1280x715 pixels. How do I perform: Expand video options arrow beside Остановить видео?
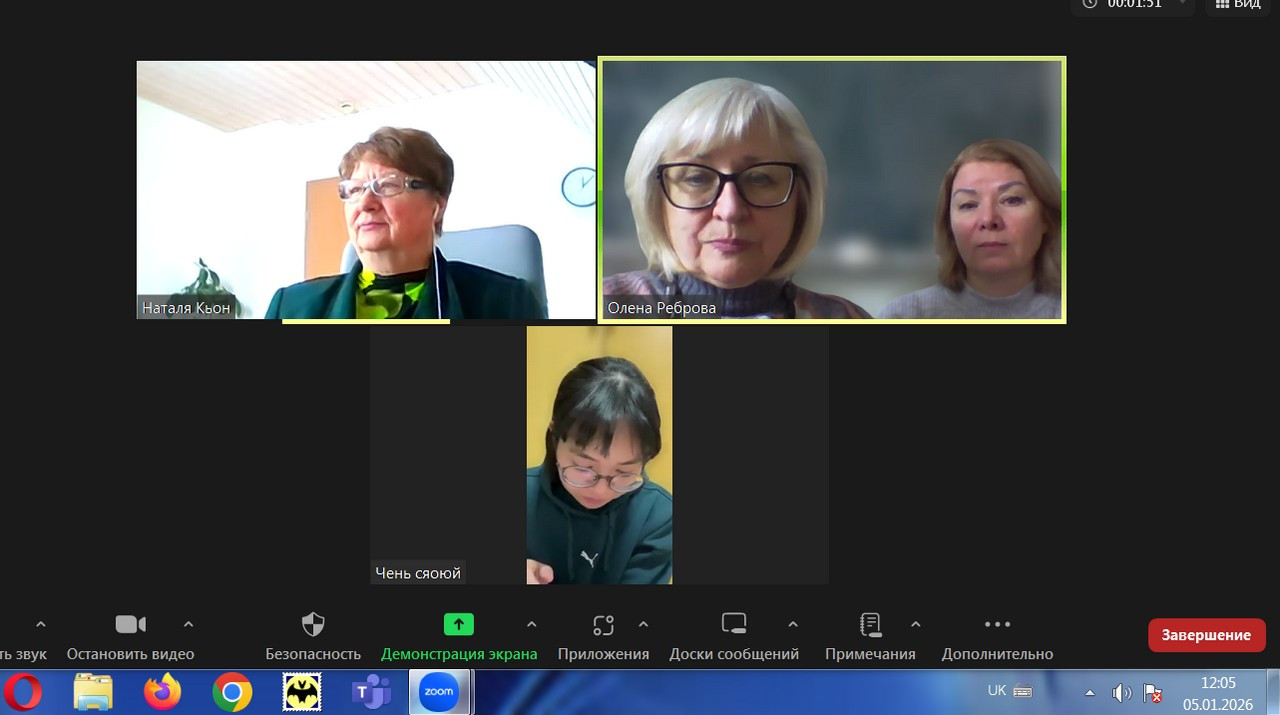(x=188, y=625)
